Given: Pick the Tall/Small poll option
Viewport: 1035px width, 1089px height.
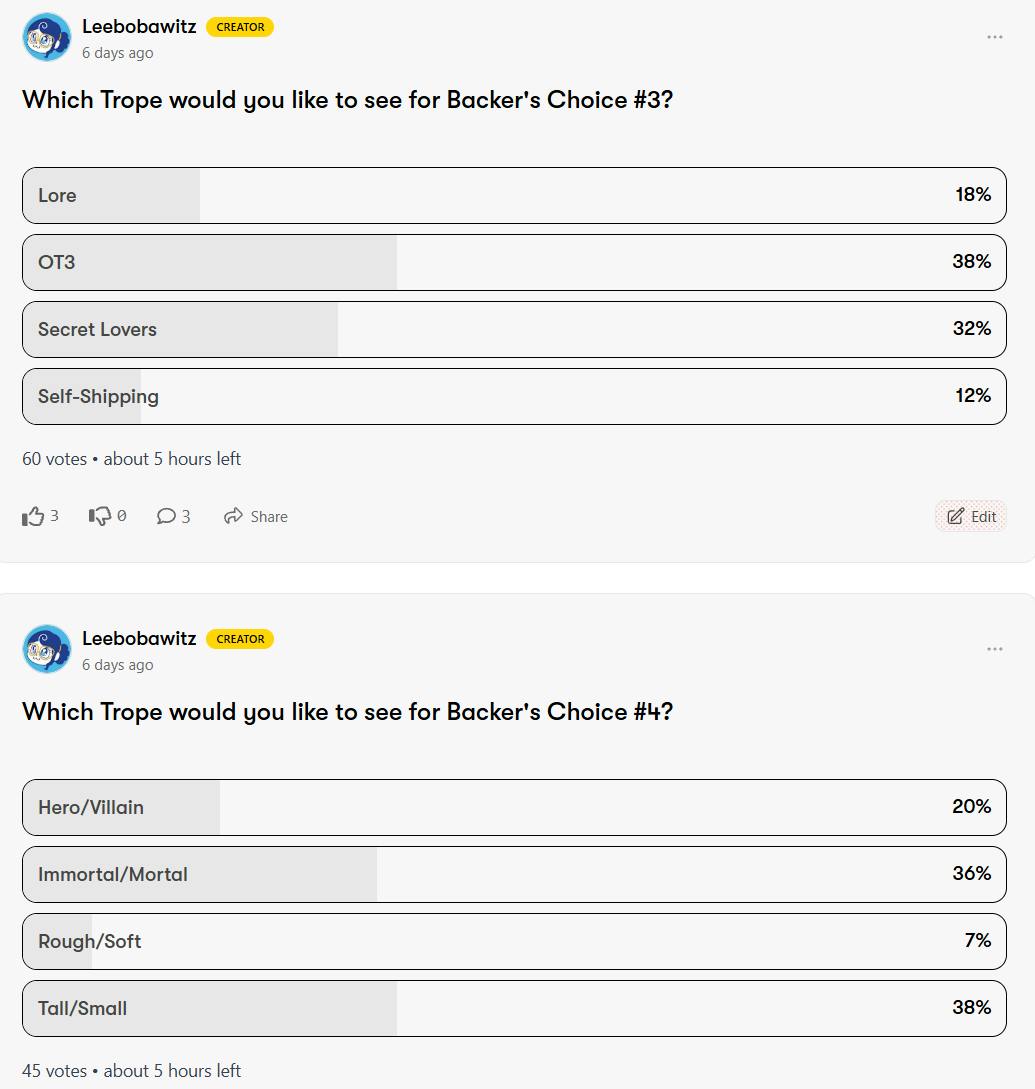Looking at the screenshot, I should 514,1008.
